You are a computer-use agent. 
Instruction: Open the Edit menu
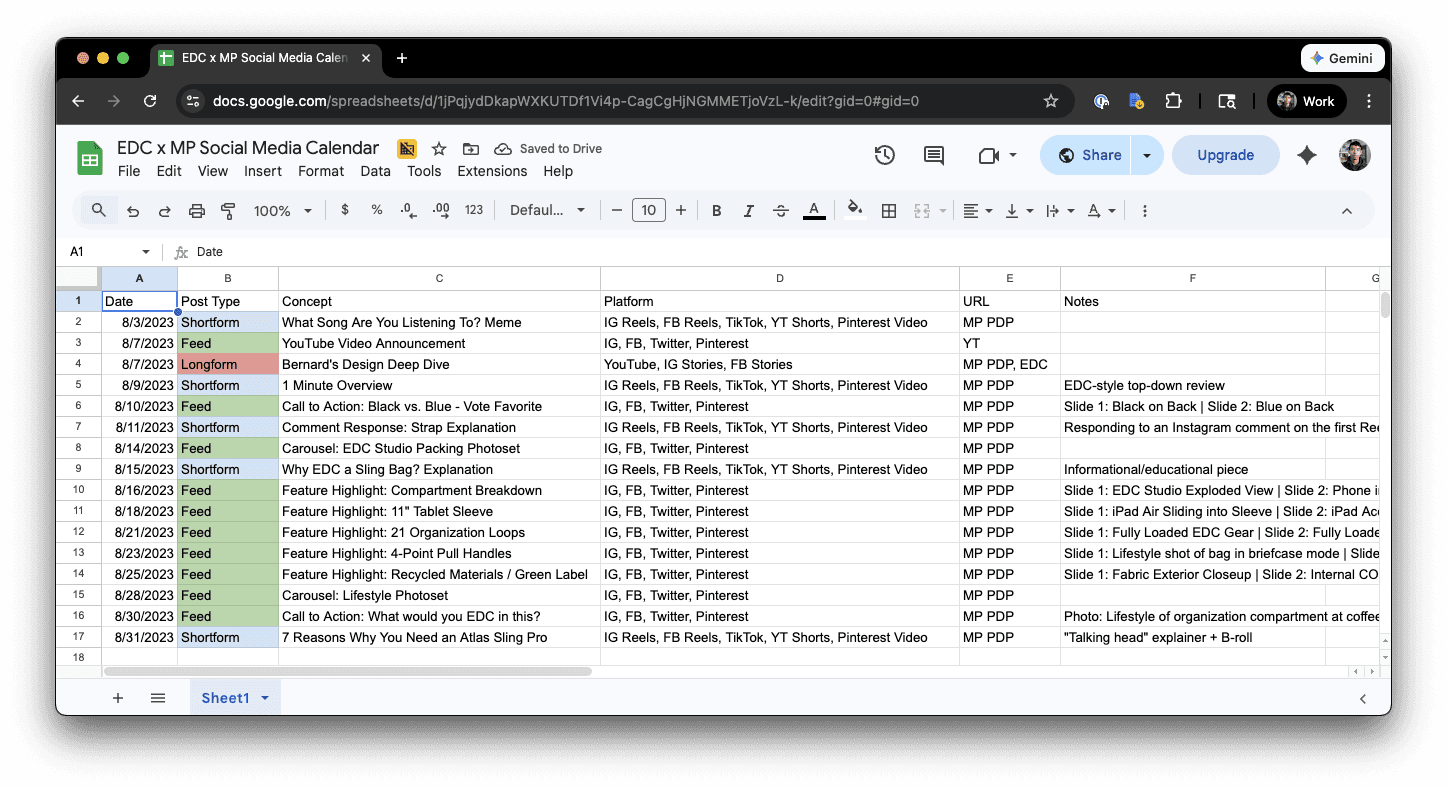tap(169, 171)
